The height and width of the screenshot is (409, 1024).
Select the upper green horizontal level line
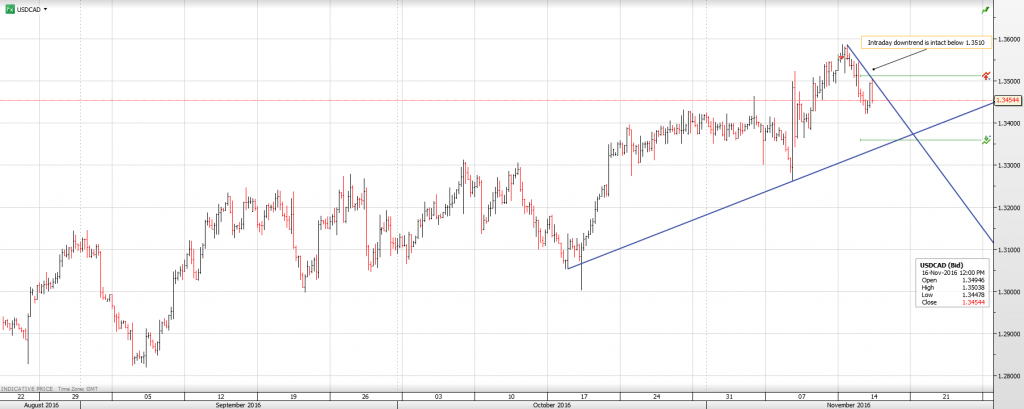point(930,76)
